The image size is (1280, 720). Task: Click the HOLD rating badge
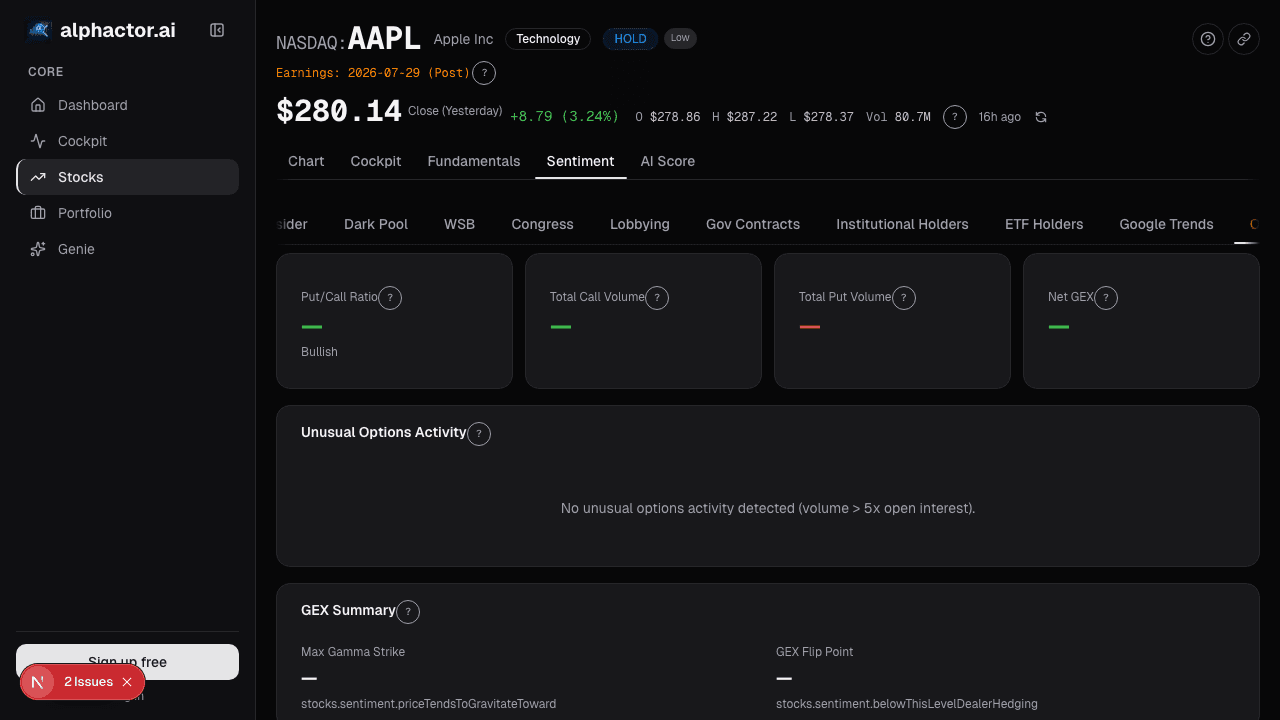coord(630,39)
